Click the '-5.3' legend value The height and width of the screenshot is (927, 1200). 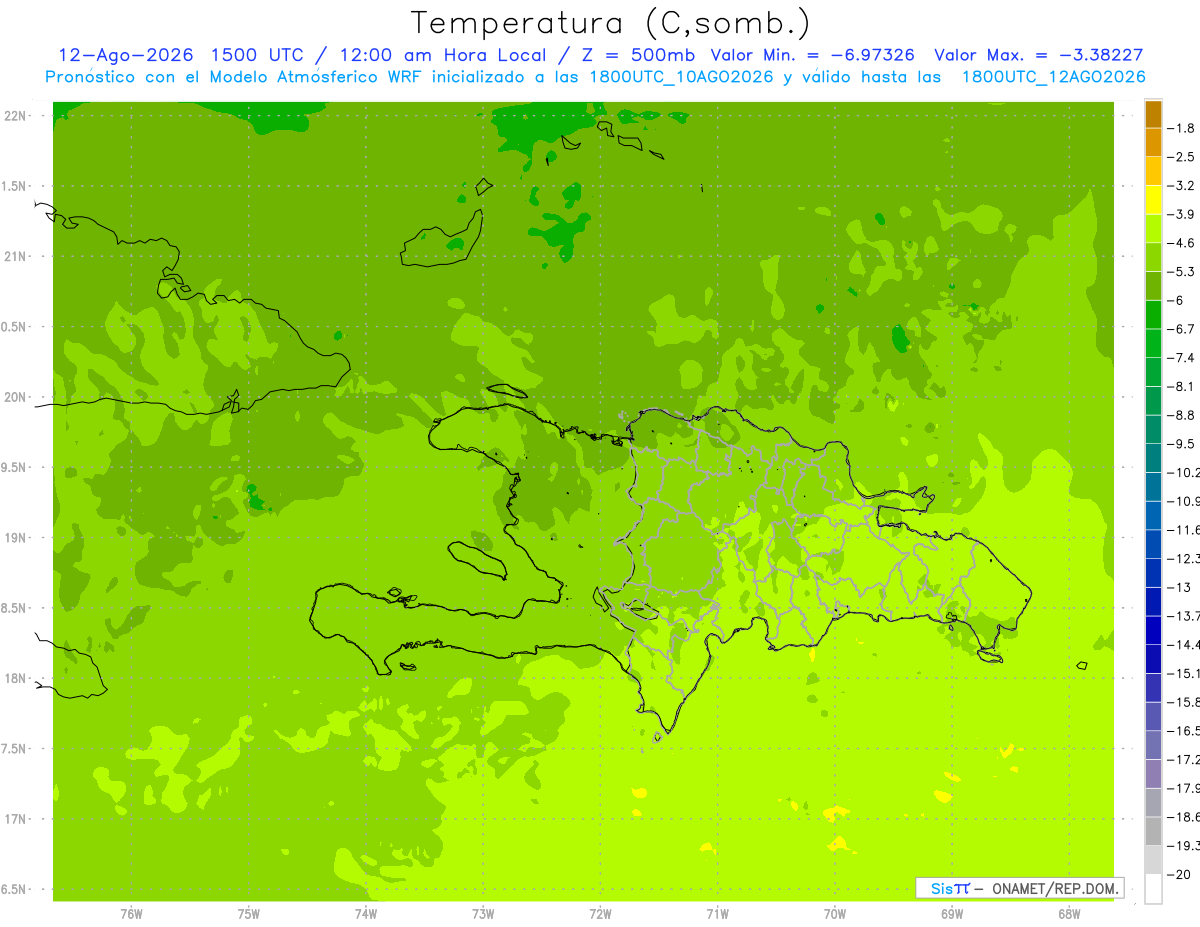1183,271
